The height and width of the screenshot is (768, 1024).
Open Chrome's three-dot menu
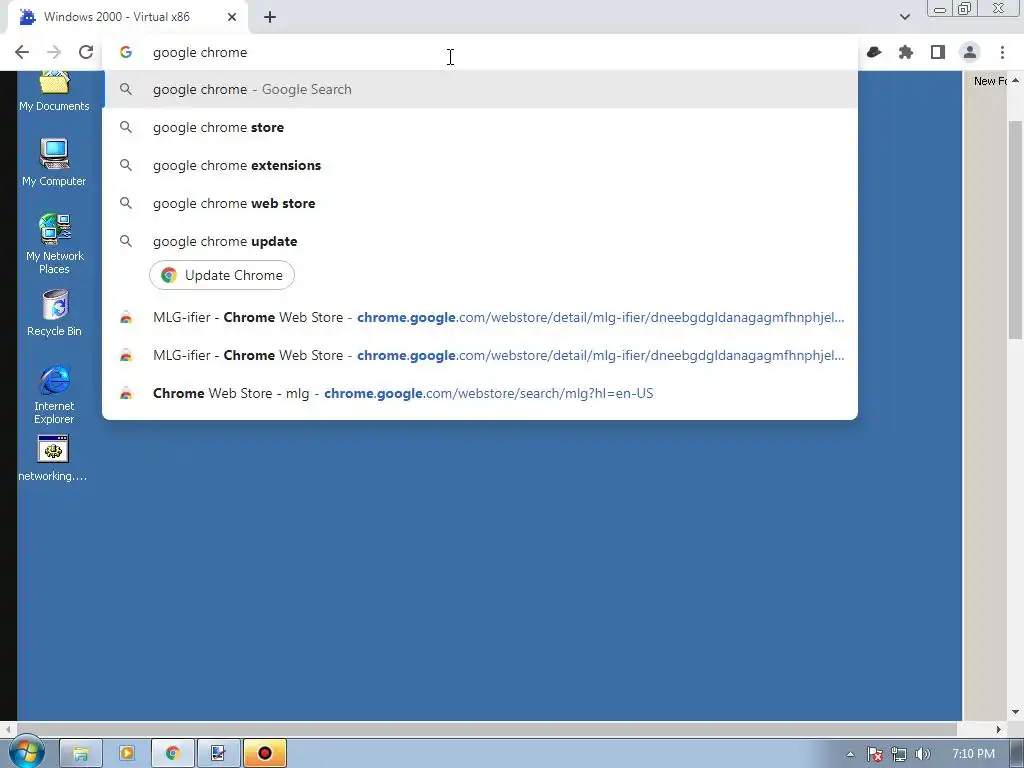point(1002,52)
